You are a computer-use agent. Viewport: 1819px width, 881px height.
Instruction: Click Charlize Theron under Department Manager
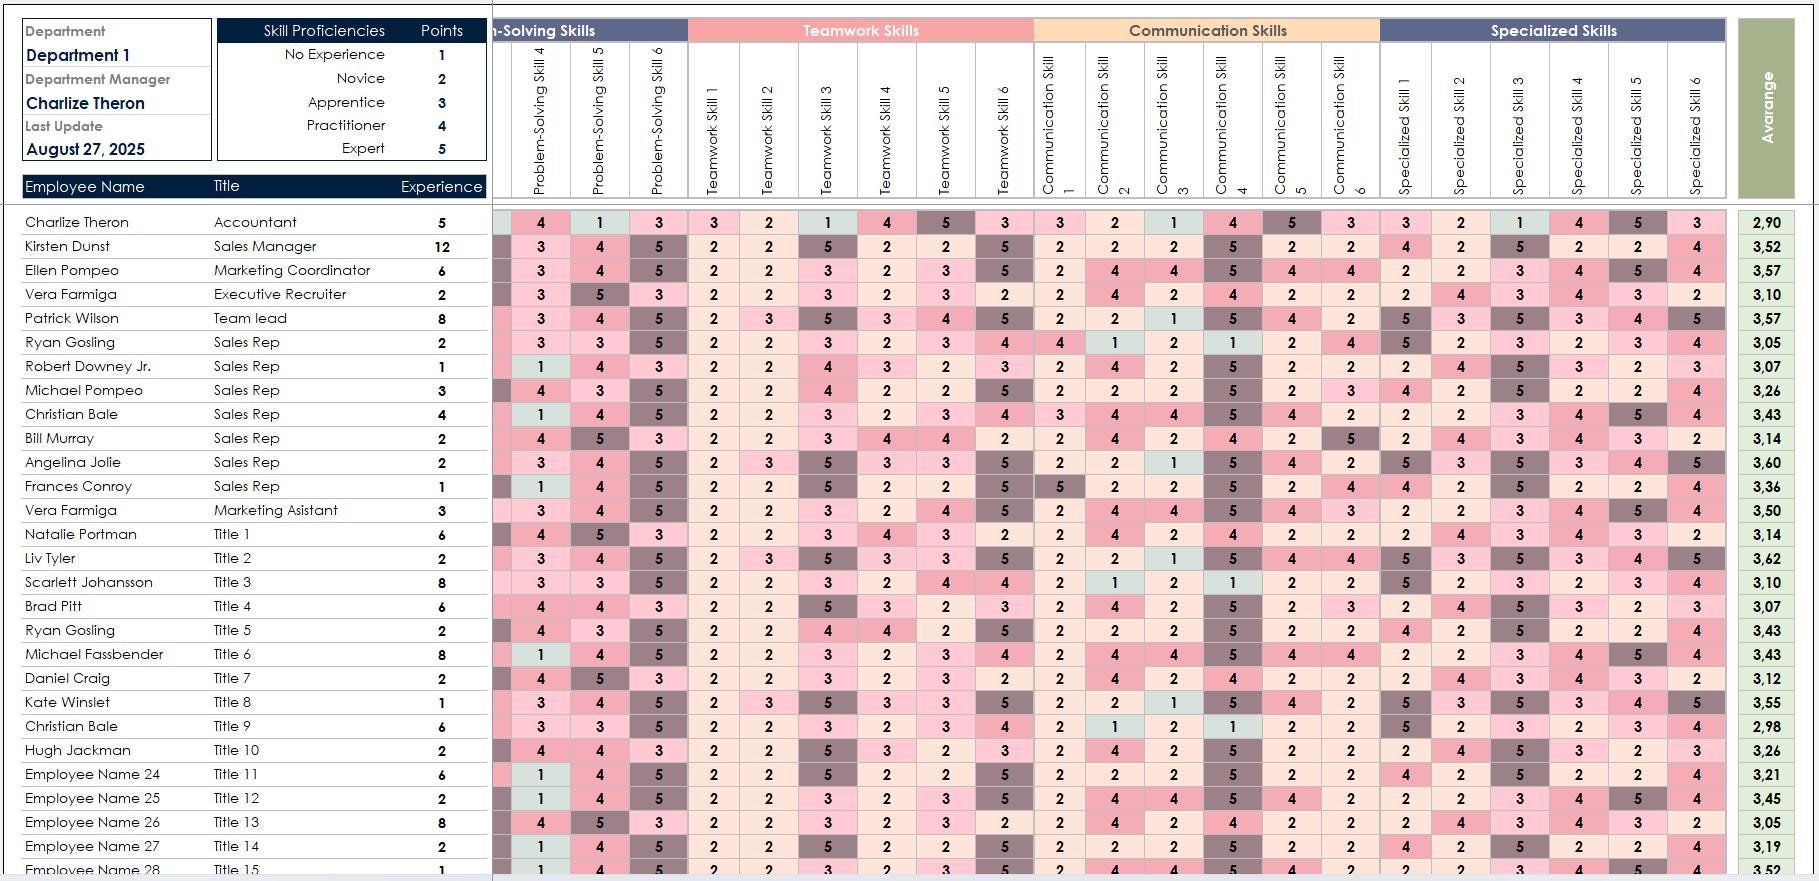coord(85,103)
